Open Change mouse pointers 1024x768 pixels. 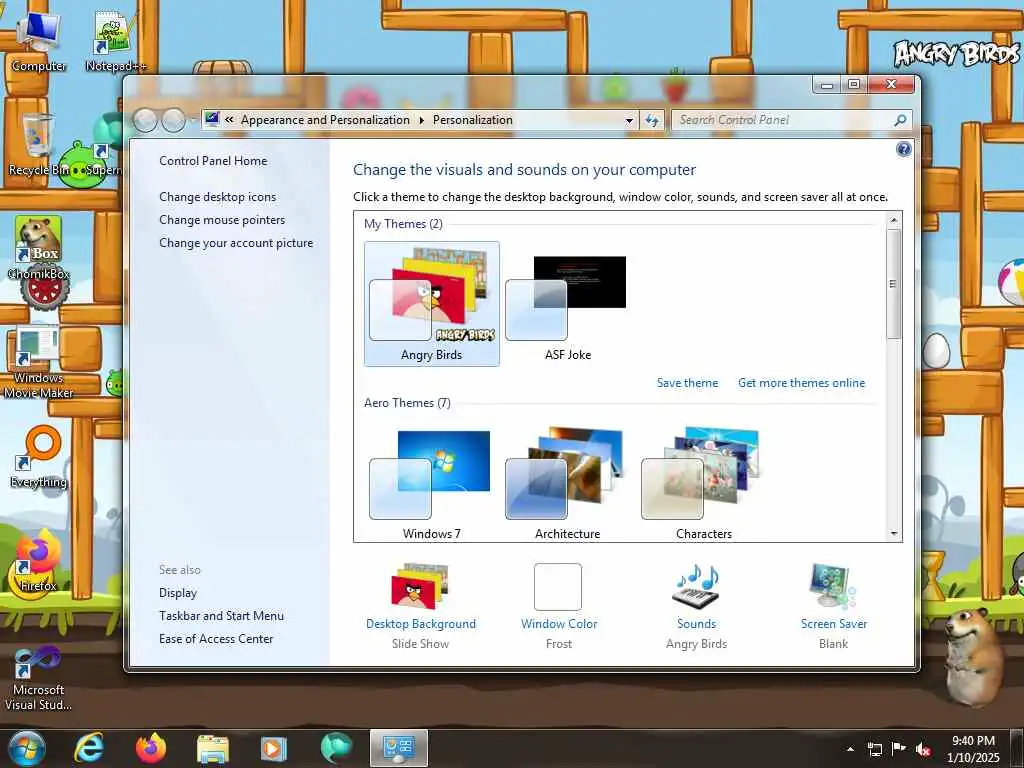pyautogui.click(x=222, y=219)
